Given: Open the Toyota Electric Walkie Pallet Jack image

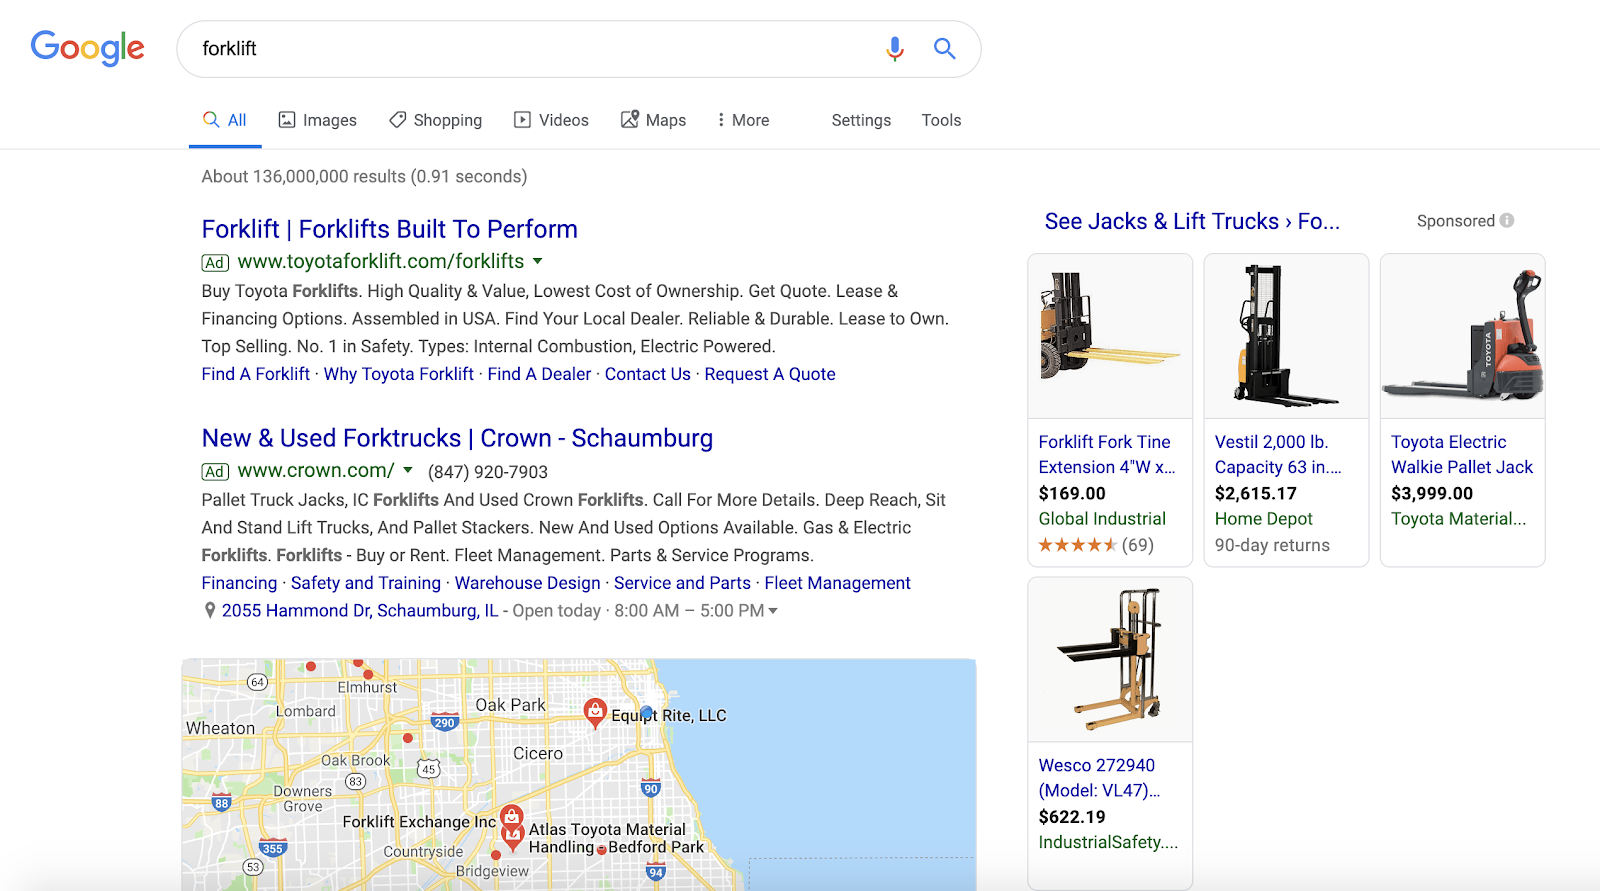Looking at the screenshot, I should (1462, 336).
